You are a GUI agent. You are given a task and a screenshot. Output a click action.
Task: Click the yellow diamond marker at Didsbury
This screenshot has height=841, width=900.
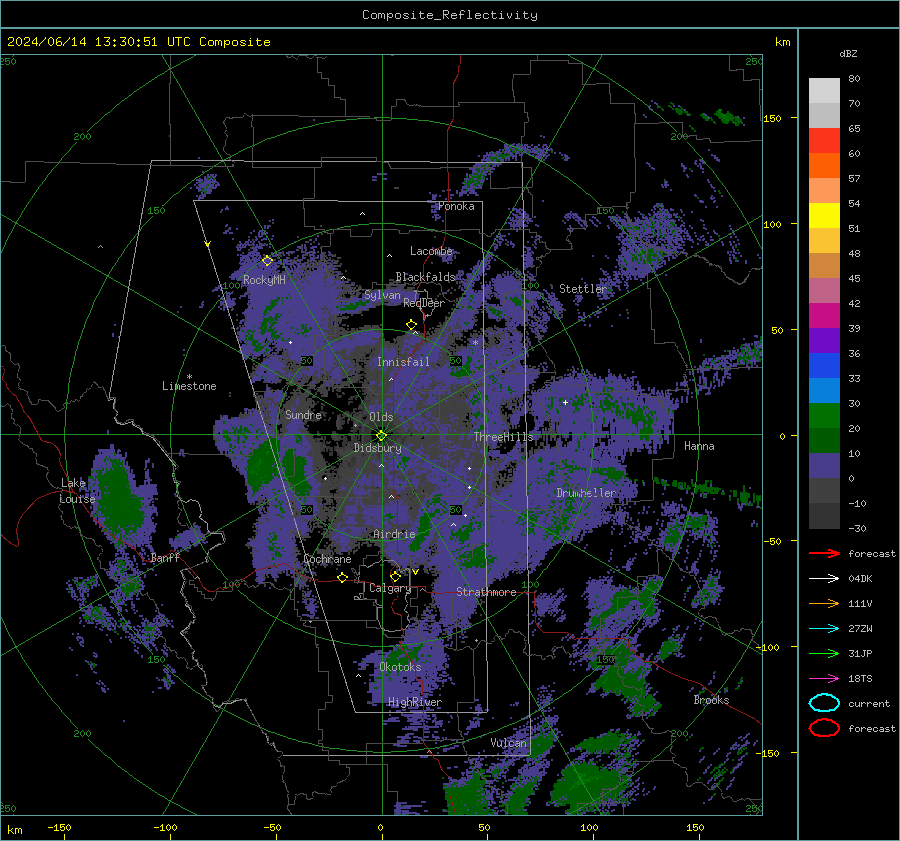tap(382, 436)
